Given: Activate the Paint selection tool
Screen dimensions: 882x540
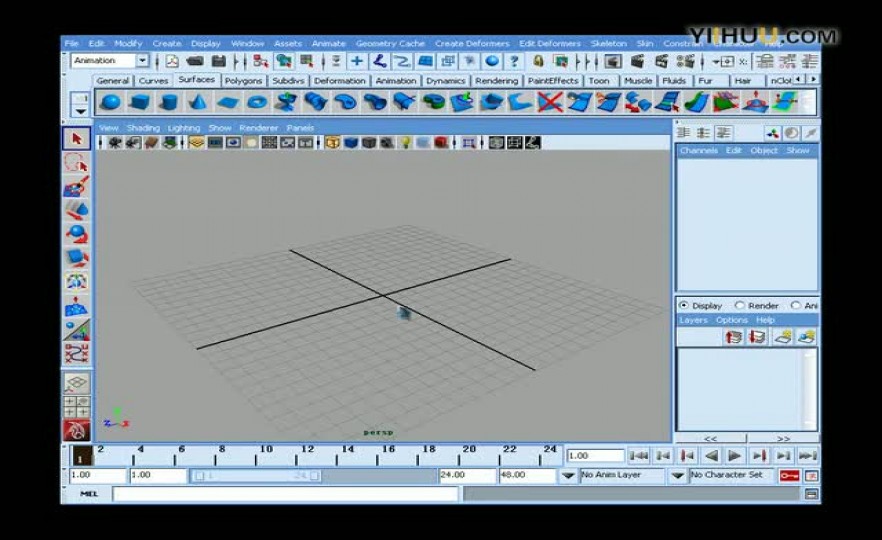Looking at the screenshot, I should 76,186.
